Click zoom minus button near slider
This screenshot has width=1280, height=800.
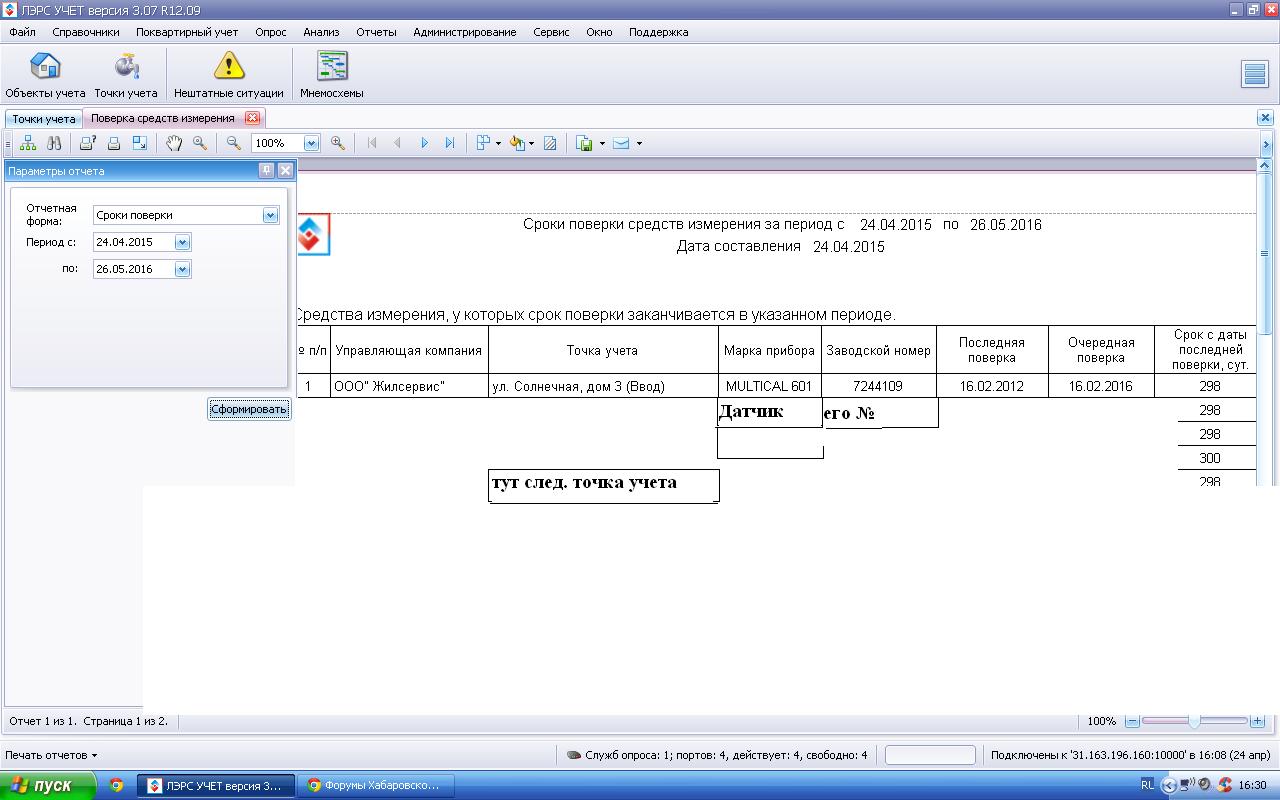1132,721
